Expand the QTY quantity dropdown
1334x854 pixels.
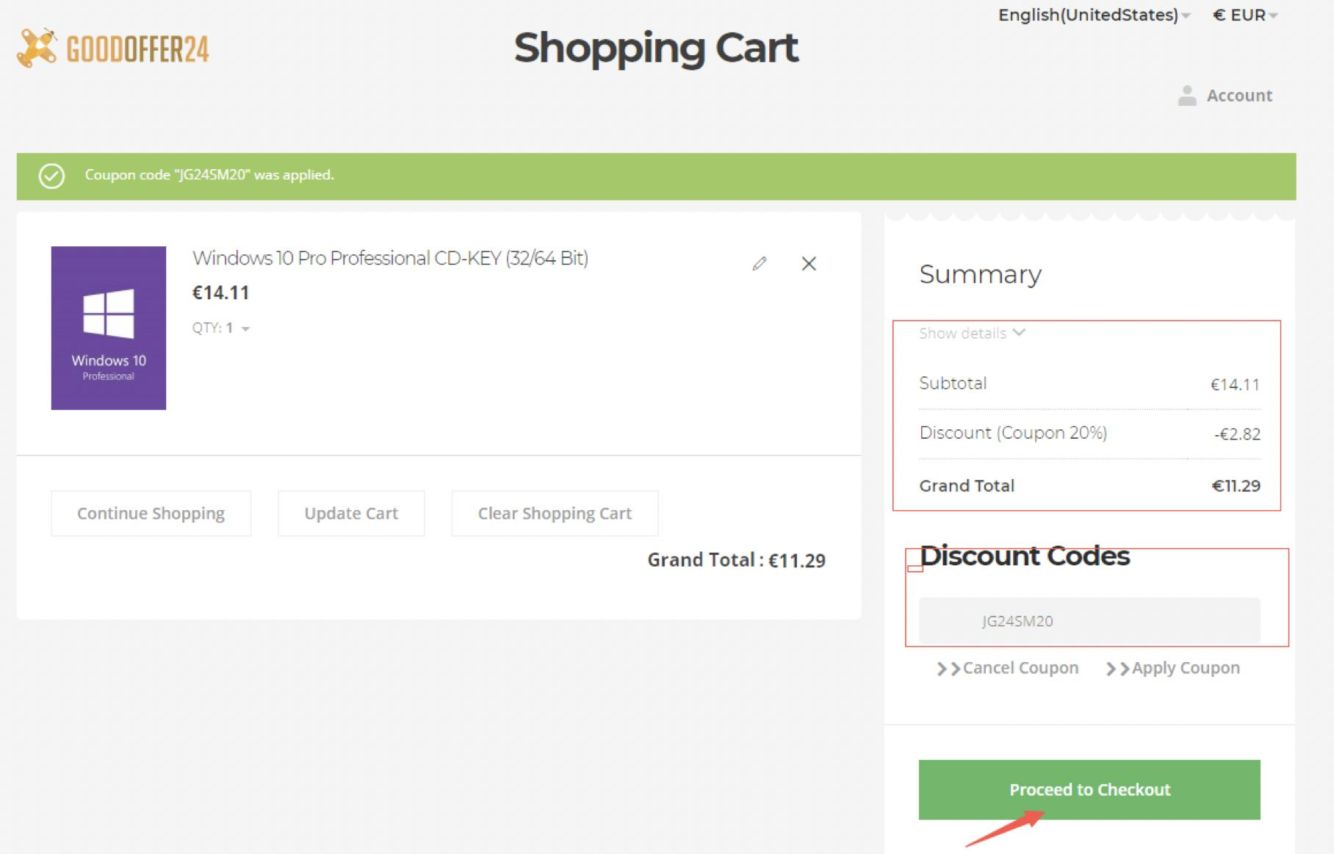click(x=221, y=328)
